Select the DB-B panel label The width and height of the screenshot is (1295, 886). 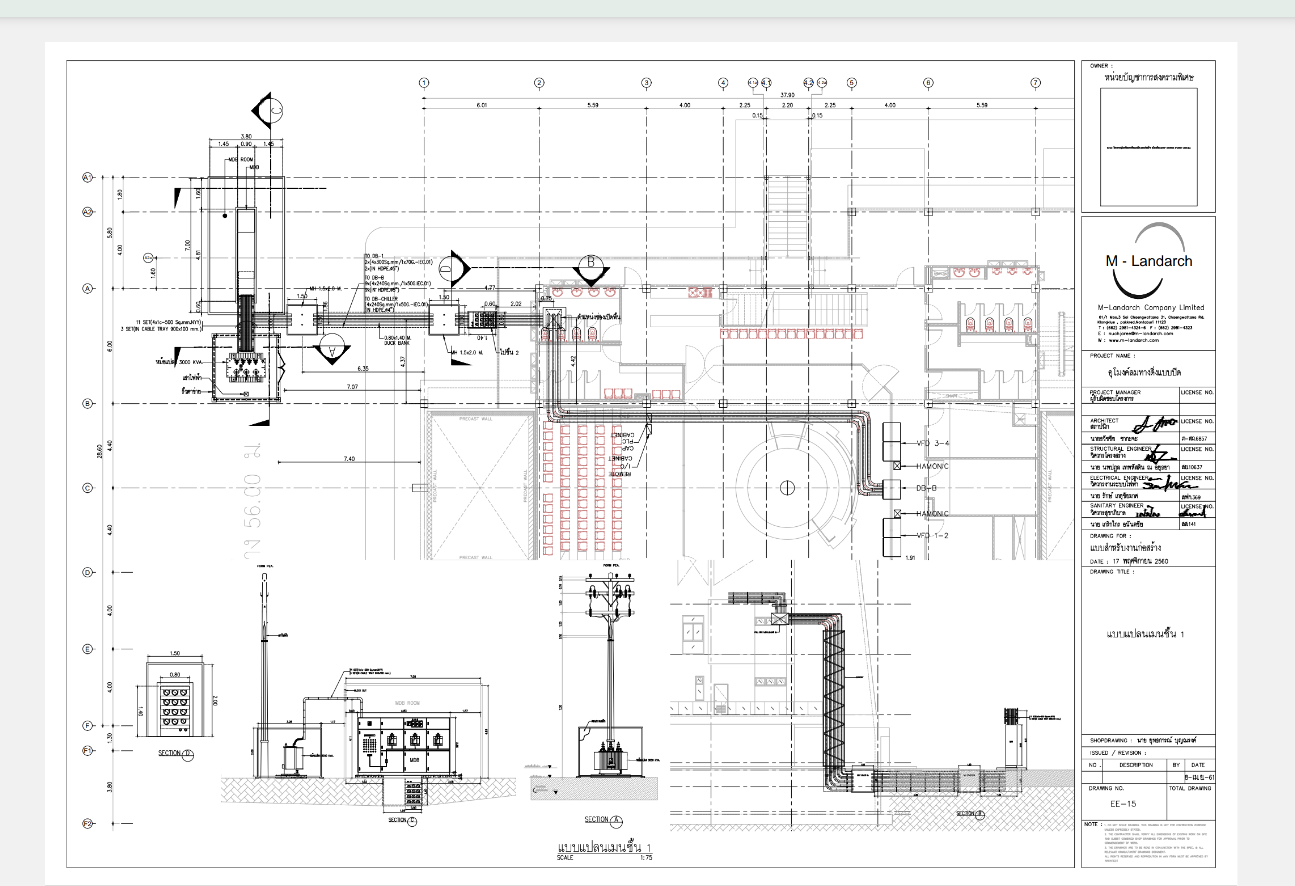click(x=926, y=488)
